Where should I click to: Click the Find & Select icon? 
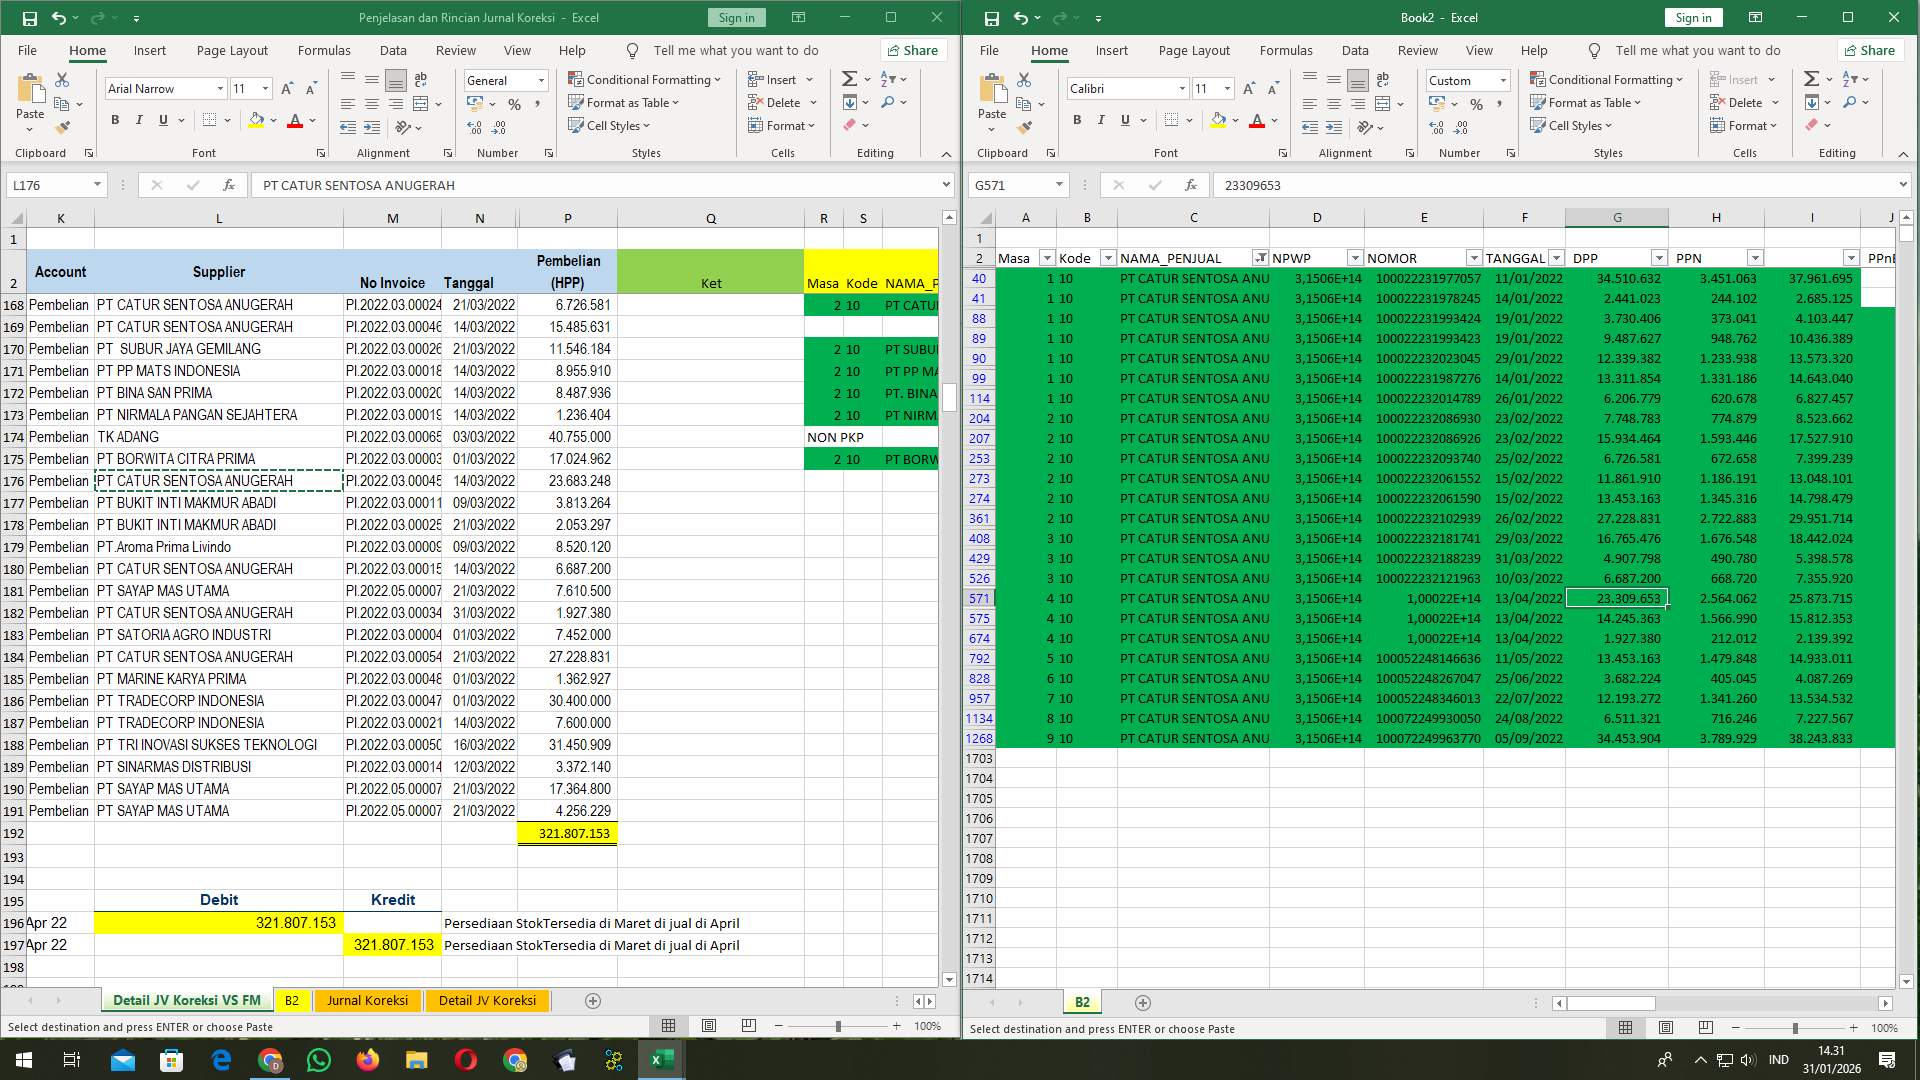click(888, 102)
